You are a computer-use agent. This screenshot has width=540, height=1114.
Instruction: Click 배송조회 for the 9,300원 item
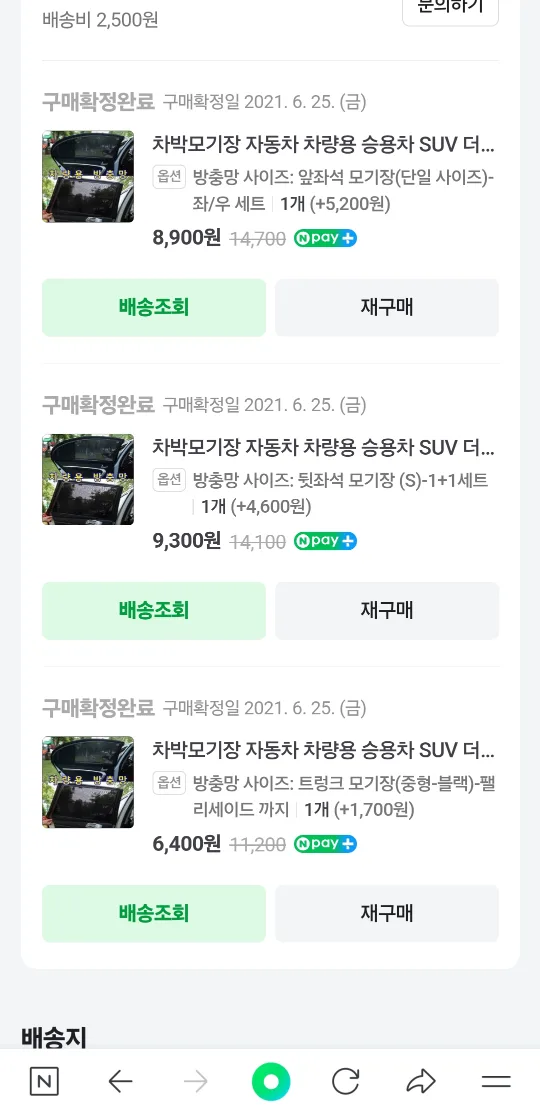(153, 610)
